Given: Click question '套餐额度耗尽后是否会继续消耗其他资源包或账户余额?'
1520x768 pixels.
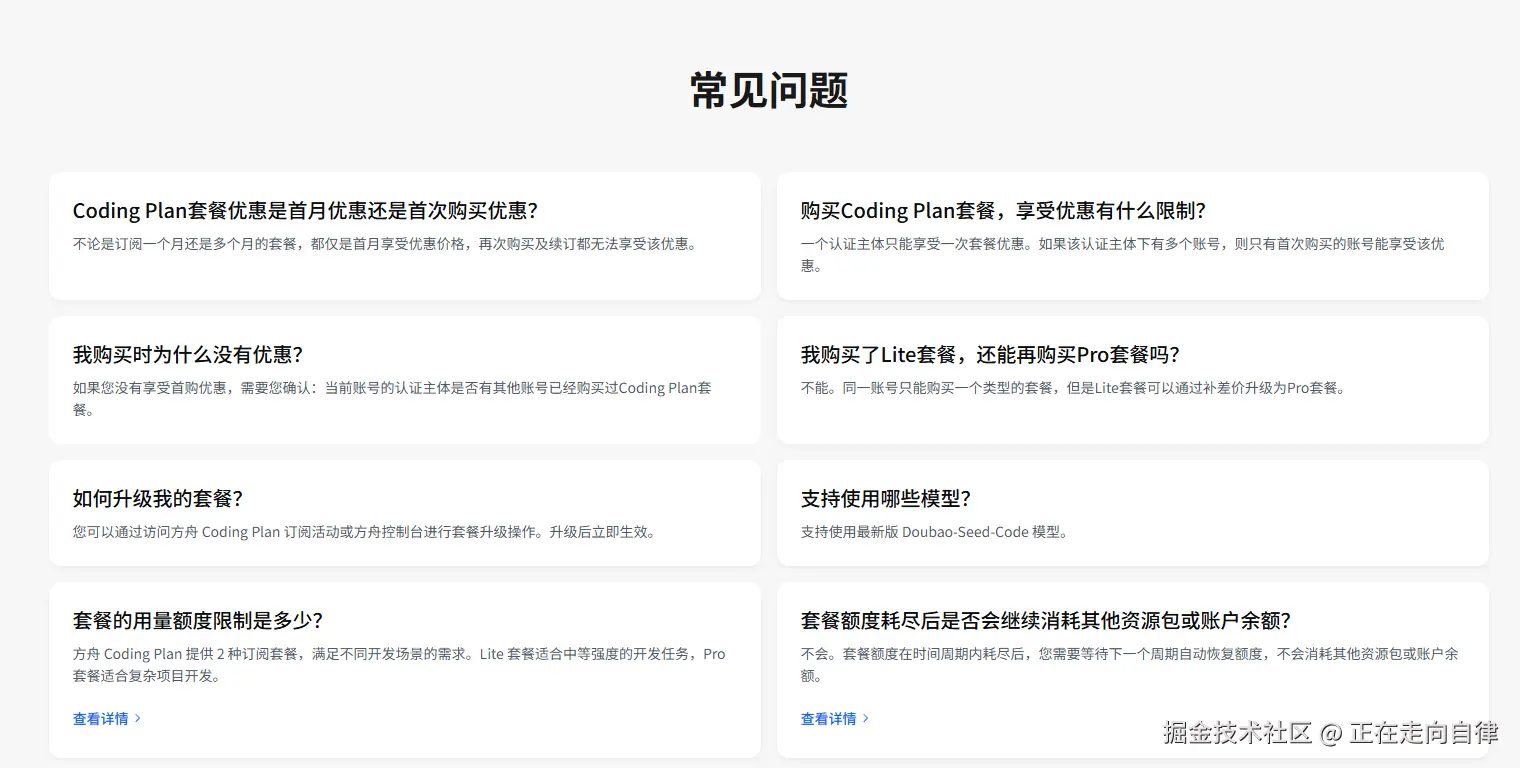Looking at the screenshot, I should click(x=1046, y=620).
